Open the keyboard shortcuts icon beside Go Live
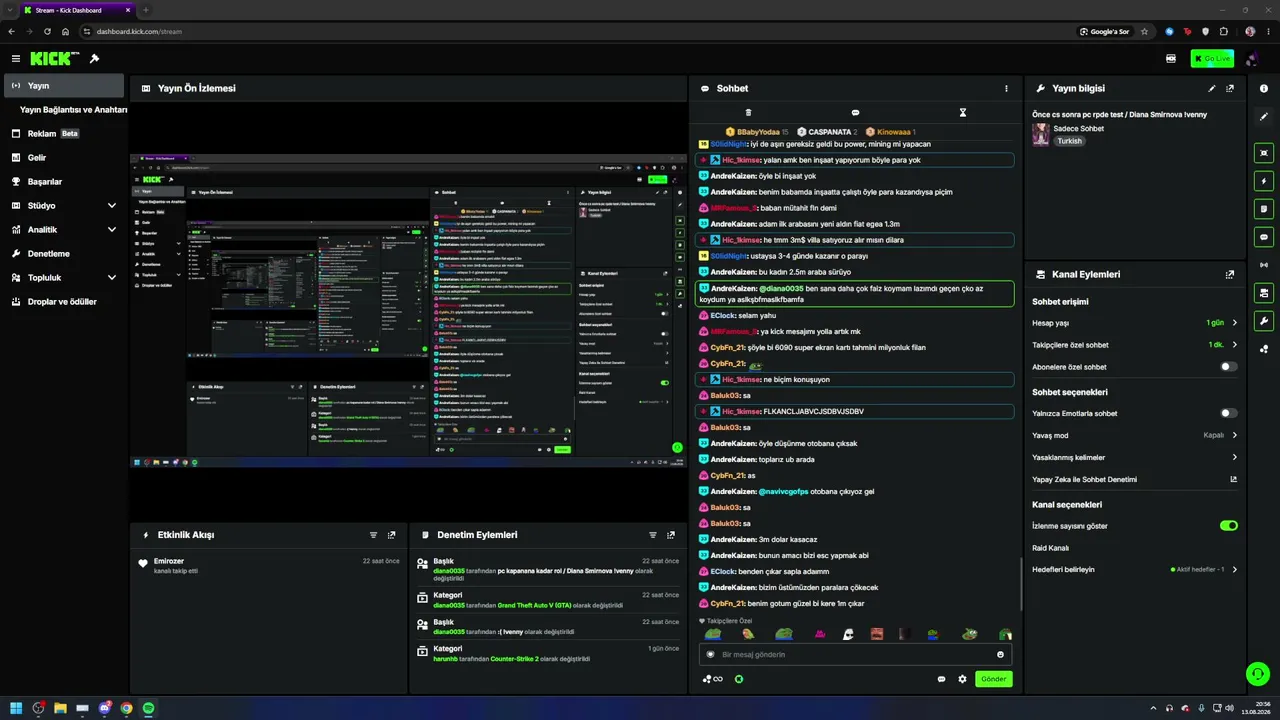The width and height of the screenshot is (1280, 720). (1170, 59)
